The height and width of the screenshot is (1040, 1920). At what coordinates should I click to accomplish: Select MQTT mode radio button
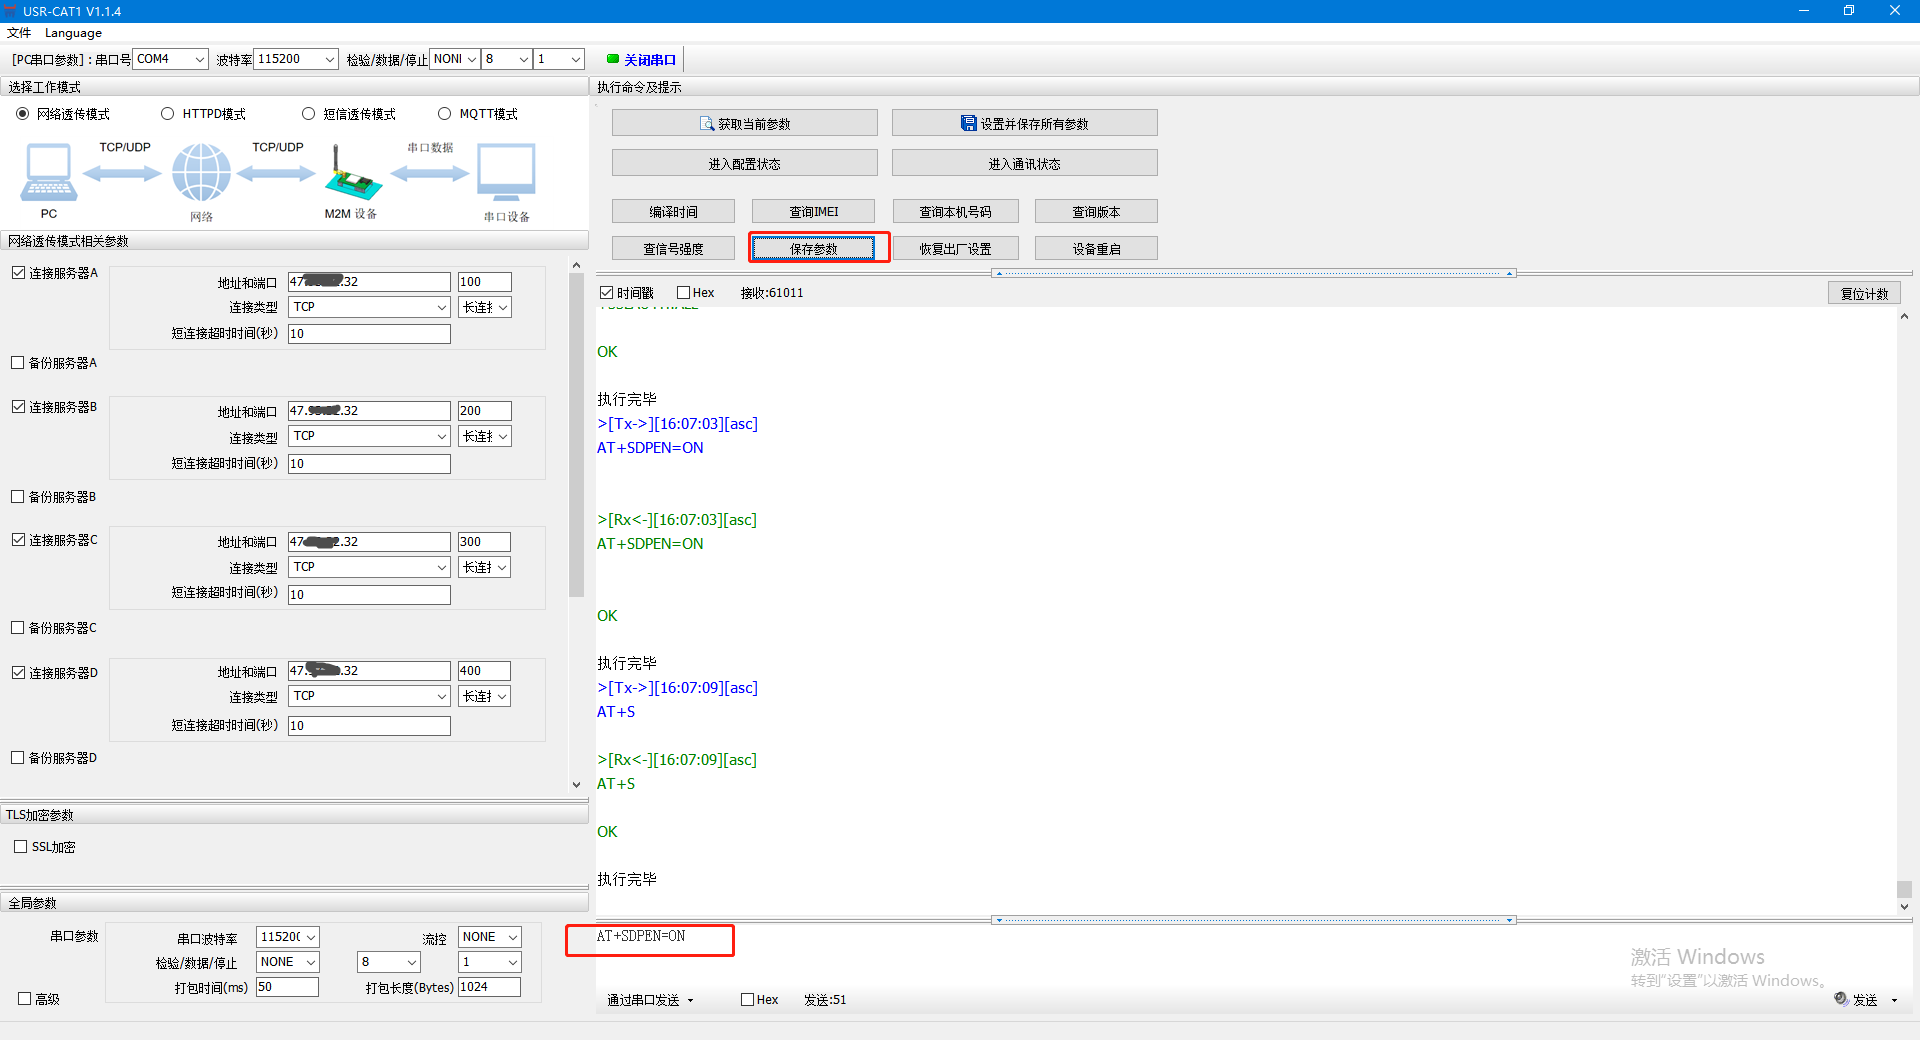click(x=445, y=114)
